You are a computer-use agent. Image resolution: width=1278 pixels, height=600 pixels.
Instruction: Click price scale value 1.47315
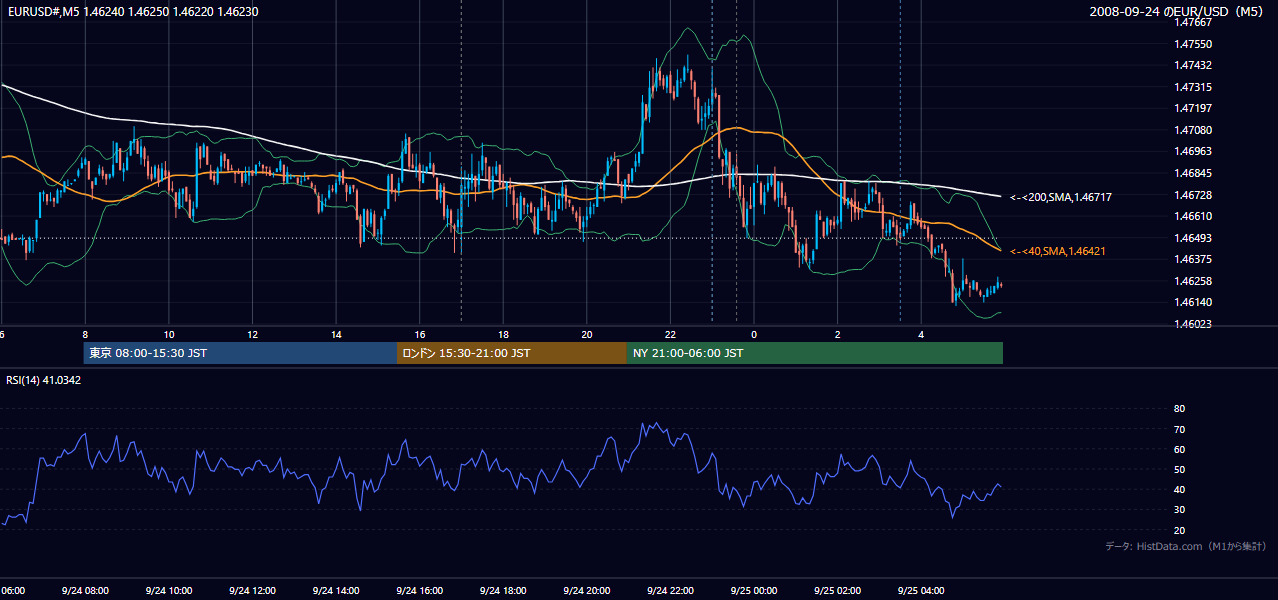[1192, 87]
